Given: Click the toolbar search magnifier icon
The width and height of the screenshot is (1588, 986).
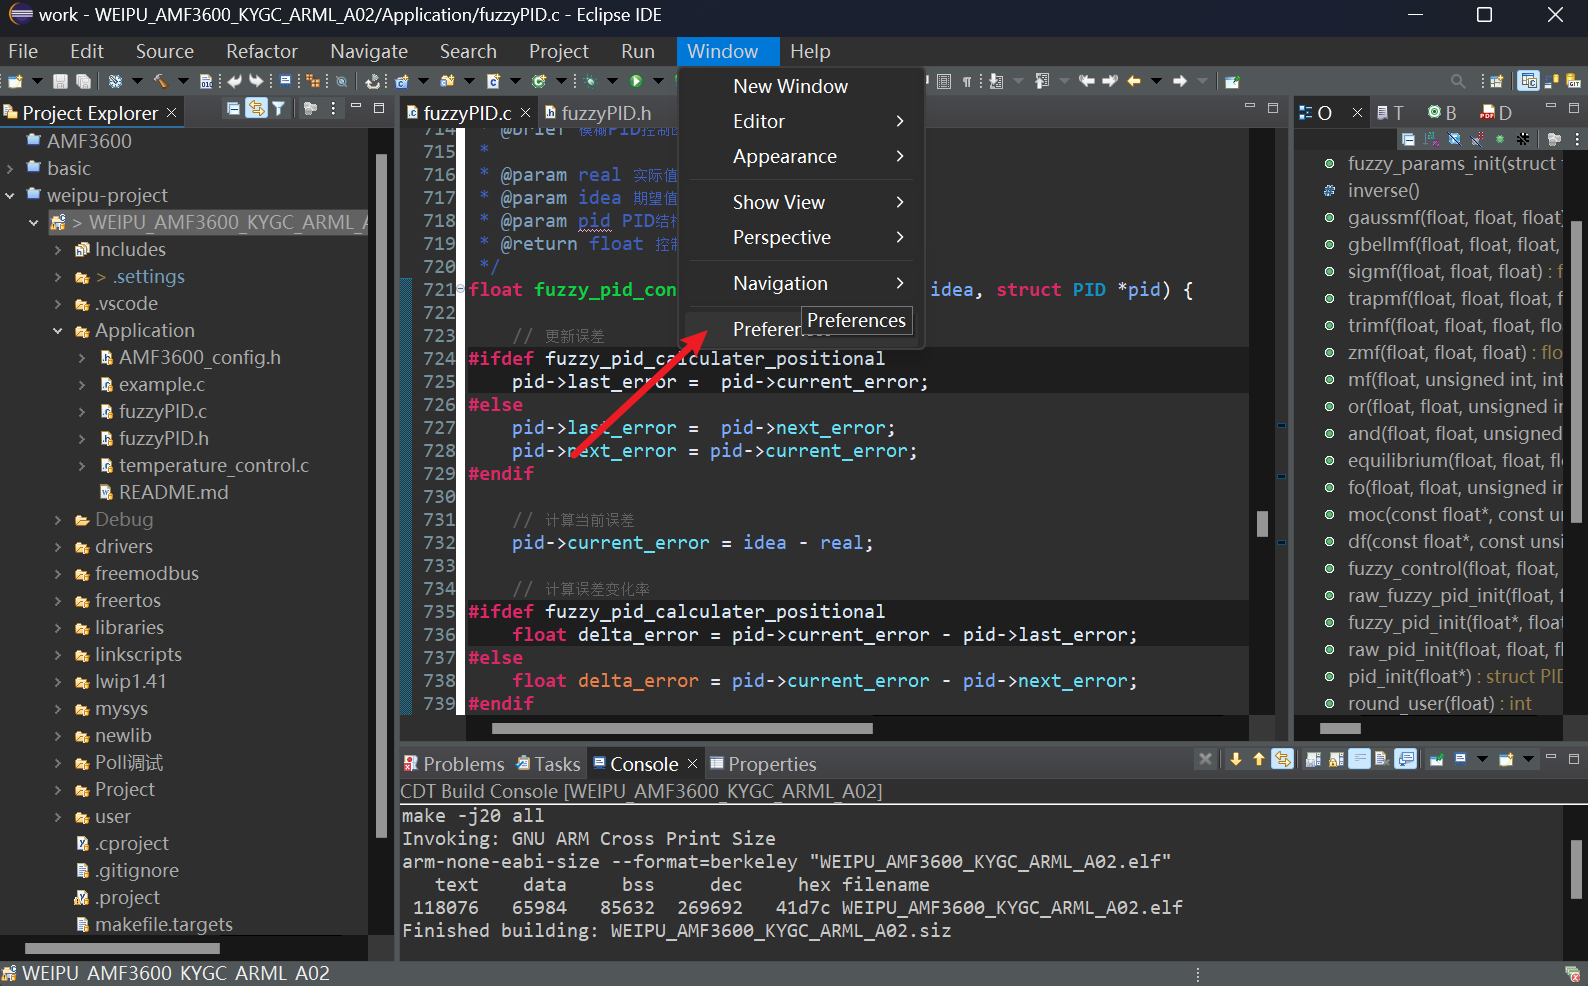Looking at the screenshot, I should 1458,81.
